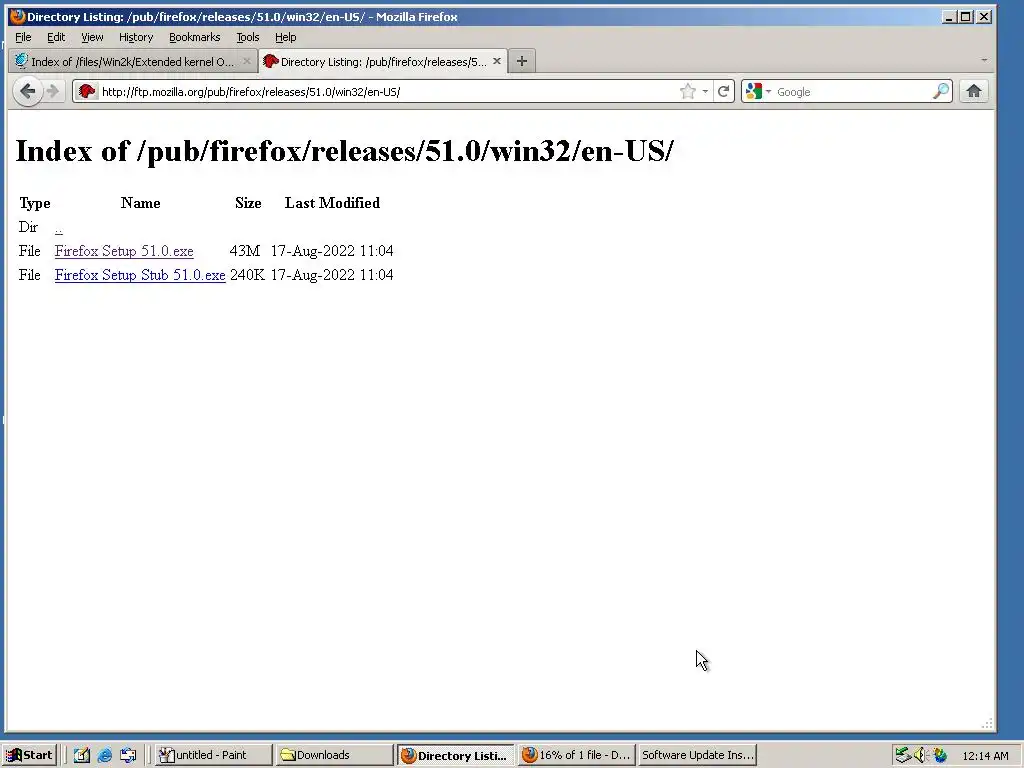Click the address bar URL field
This screenshot has height=768, width=1024.
(x=388, y=91)
